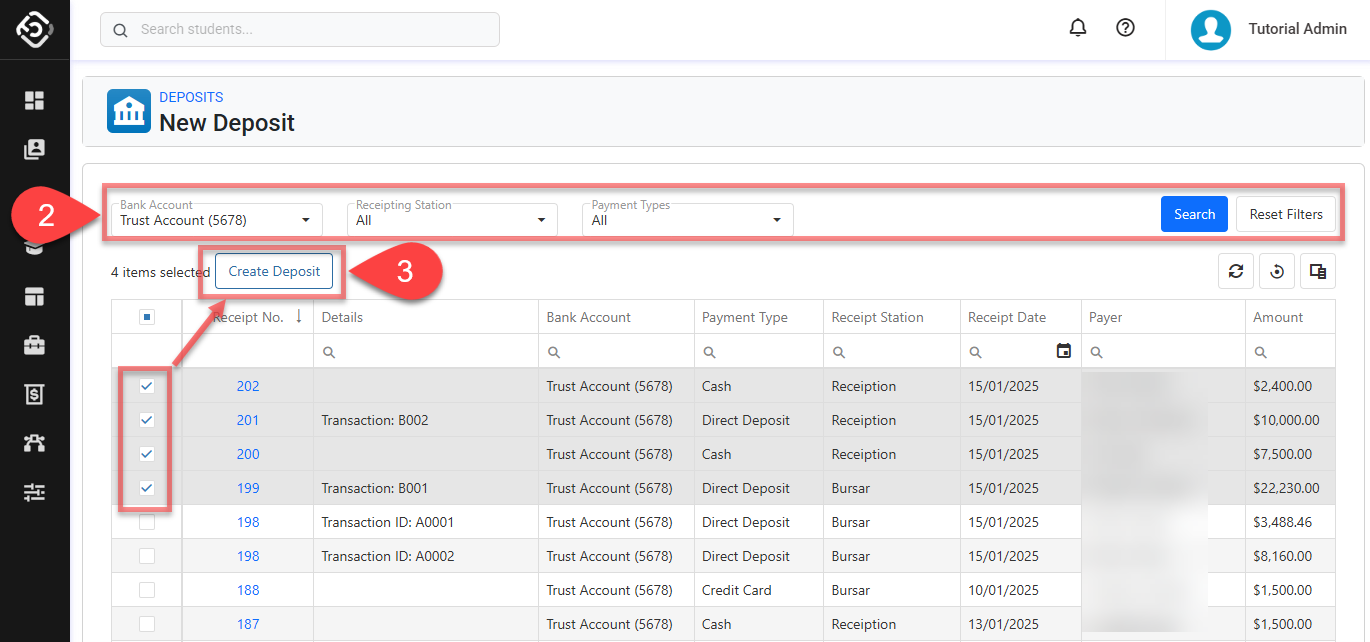
Task: Click the column chooser icon
Action: pyautogui.click(x=1318, y=271)
